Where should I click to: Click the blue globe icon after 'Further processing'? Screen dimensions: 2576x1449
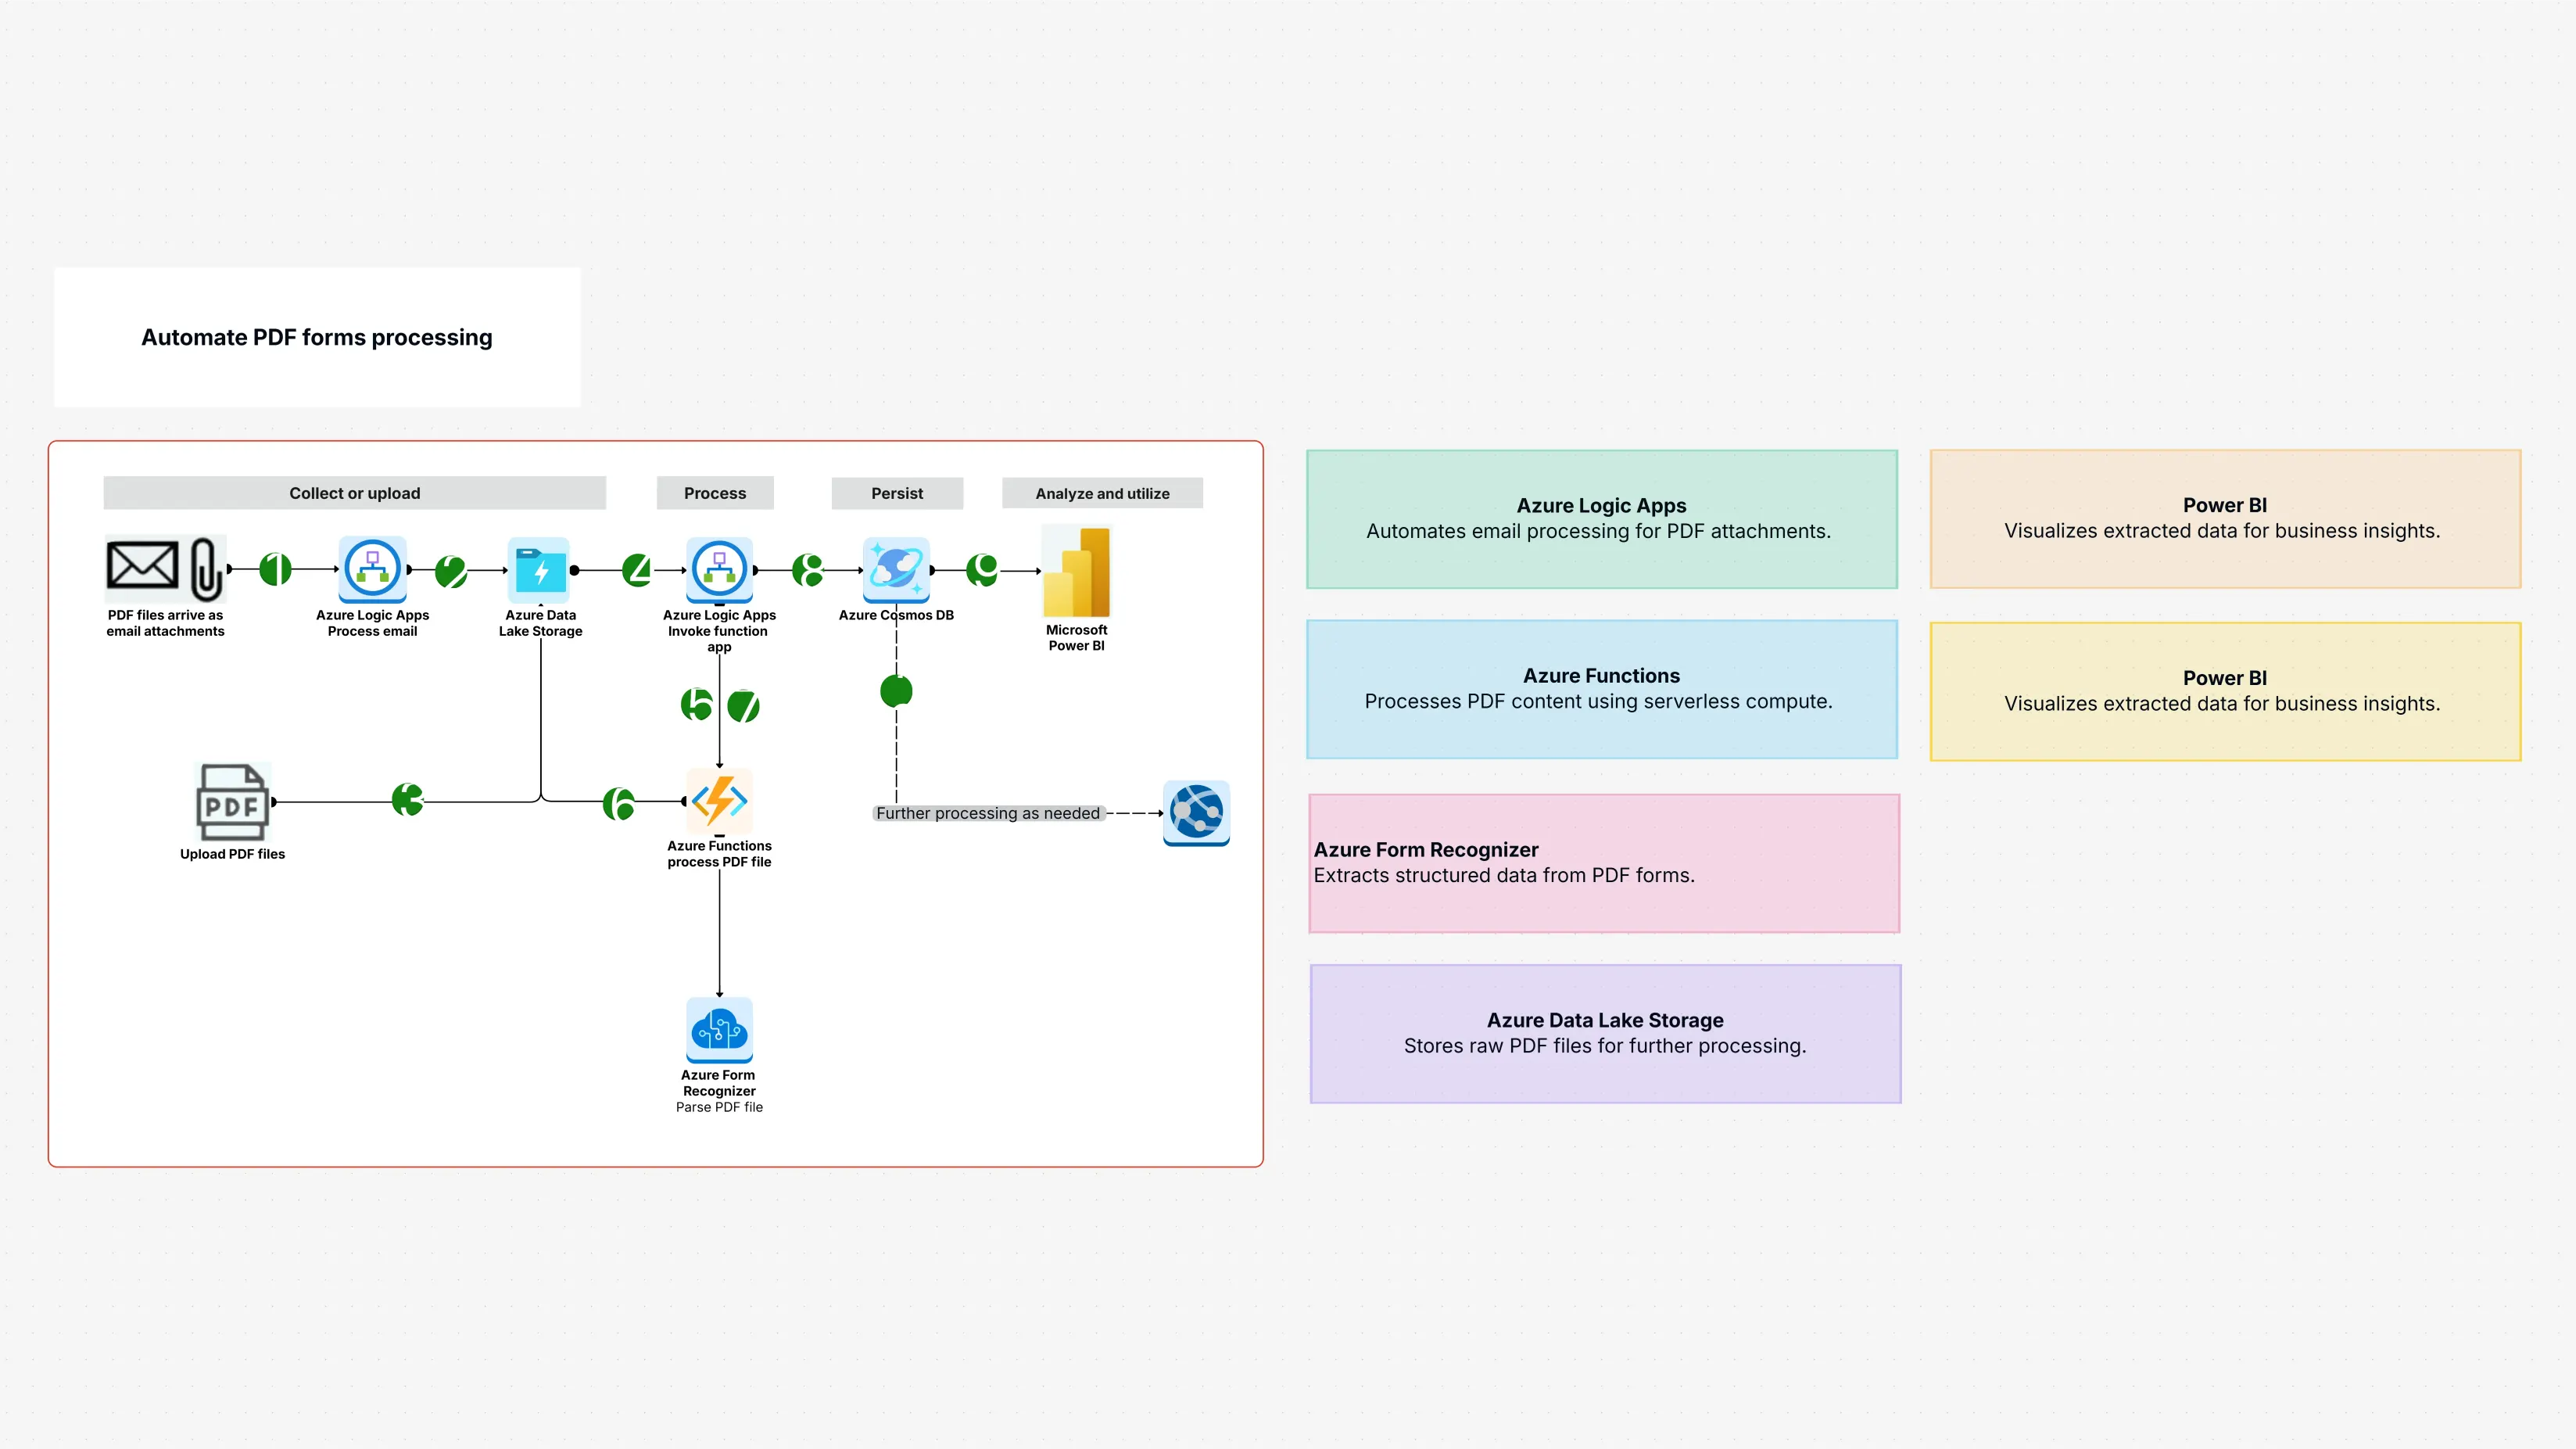tap(1196, 813)
